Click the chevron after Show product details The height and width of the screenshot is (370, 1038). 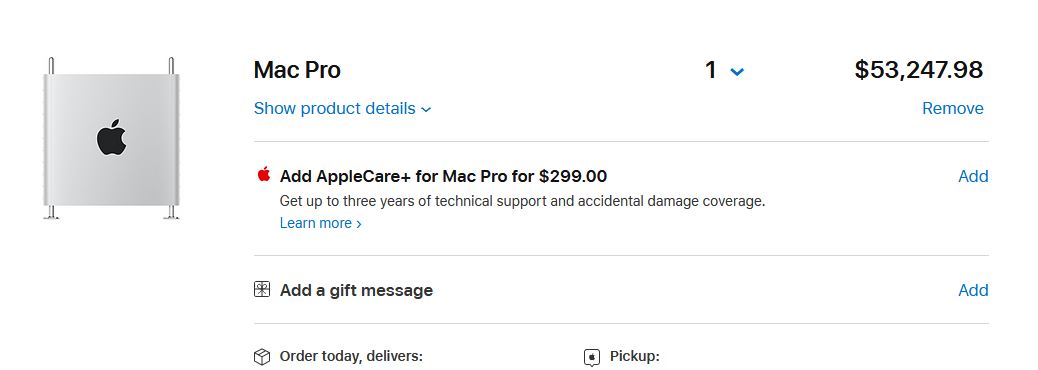[426, 110]
